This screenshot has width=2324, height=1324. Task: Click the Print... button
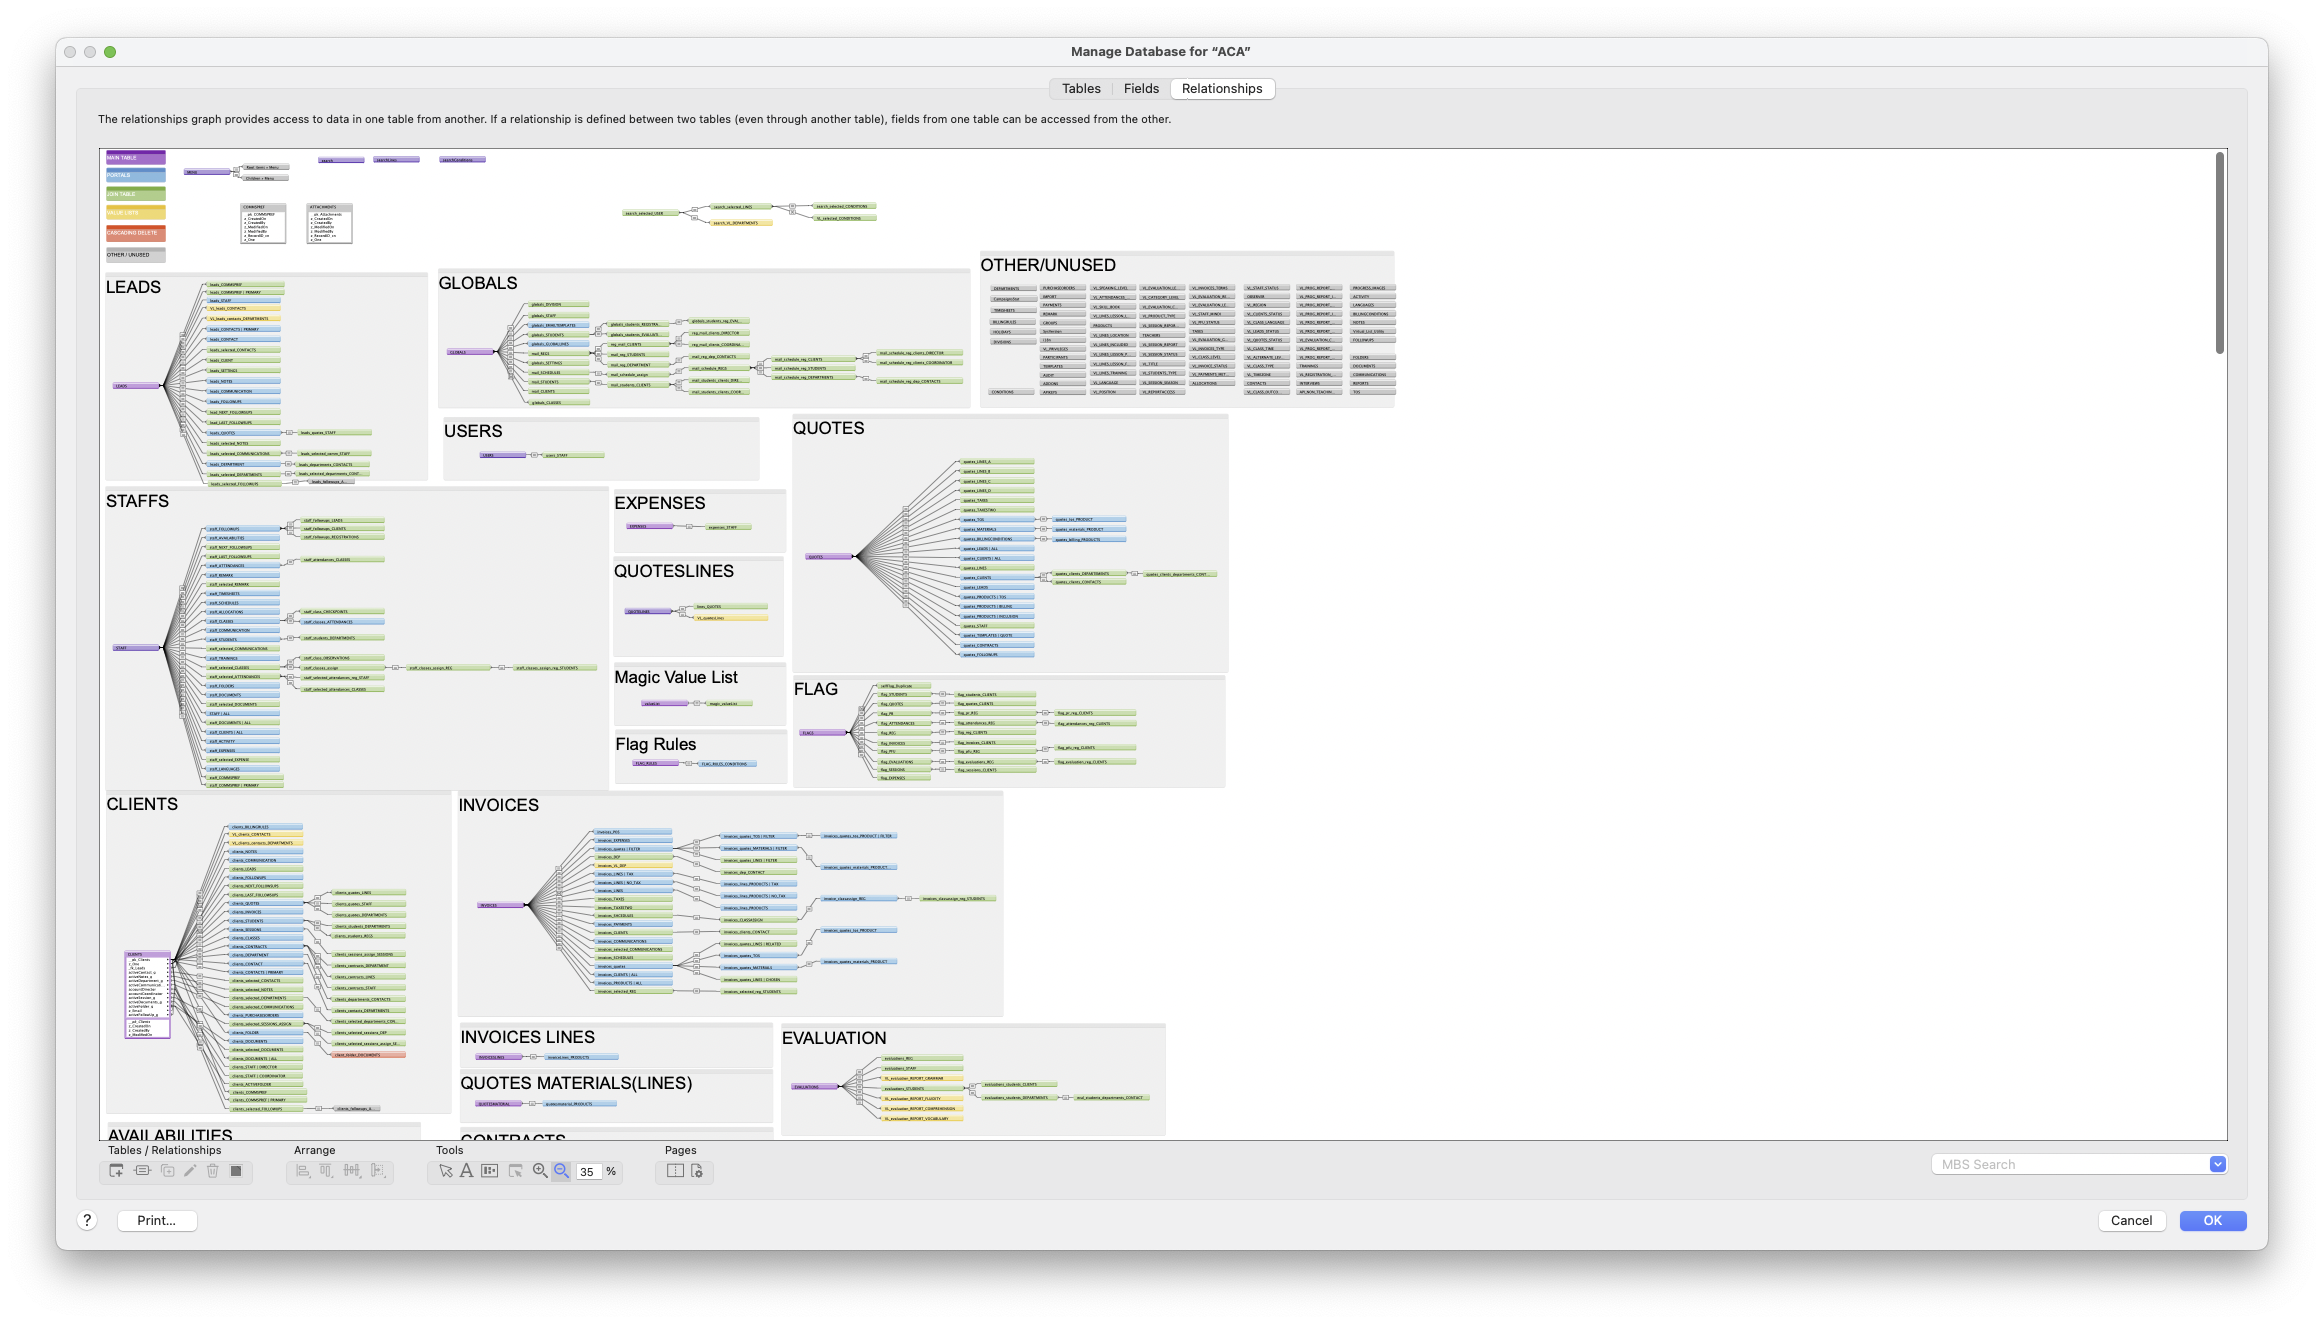click(157, 1220)
